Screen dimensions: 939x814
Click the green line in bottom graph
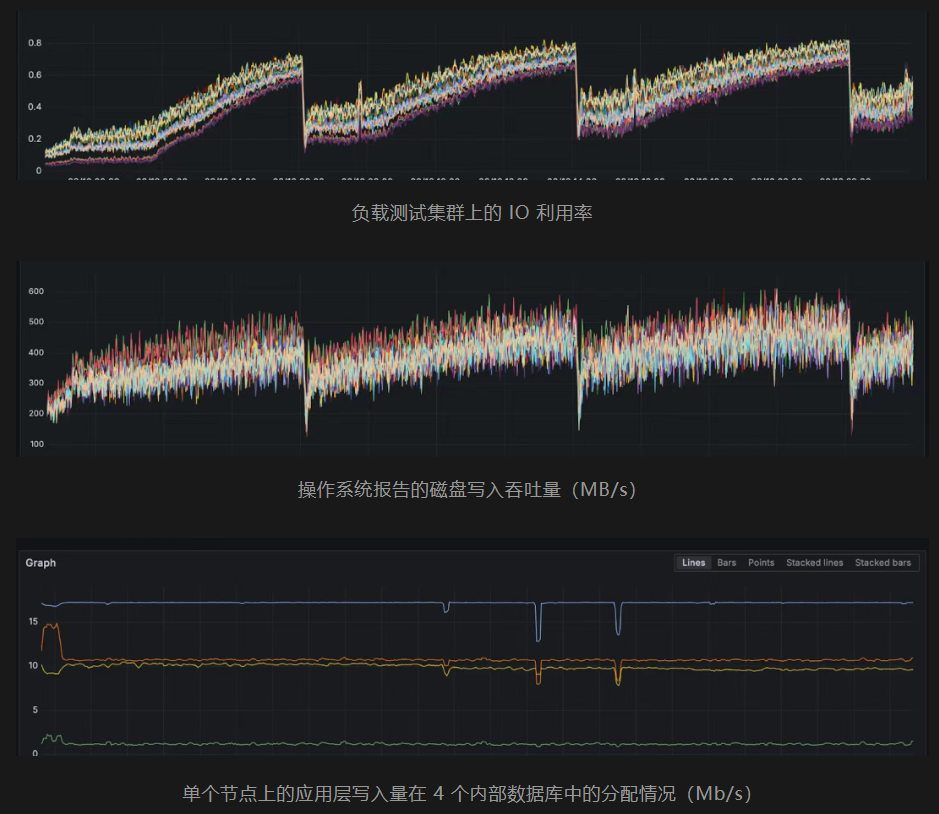click(300, 744)
